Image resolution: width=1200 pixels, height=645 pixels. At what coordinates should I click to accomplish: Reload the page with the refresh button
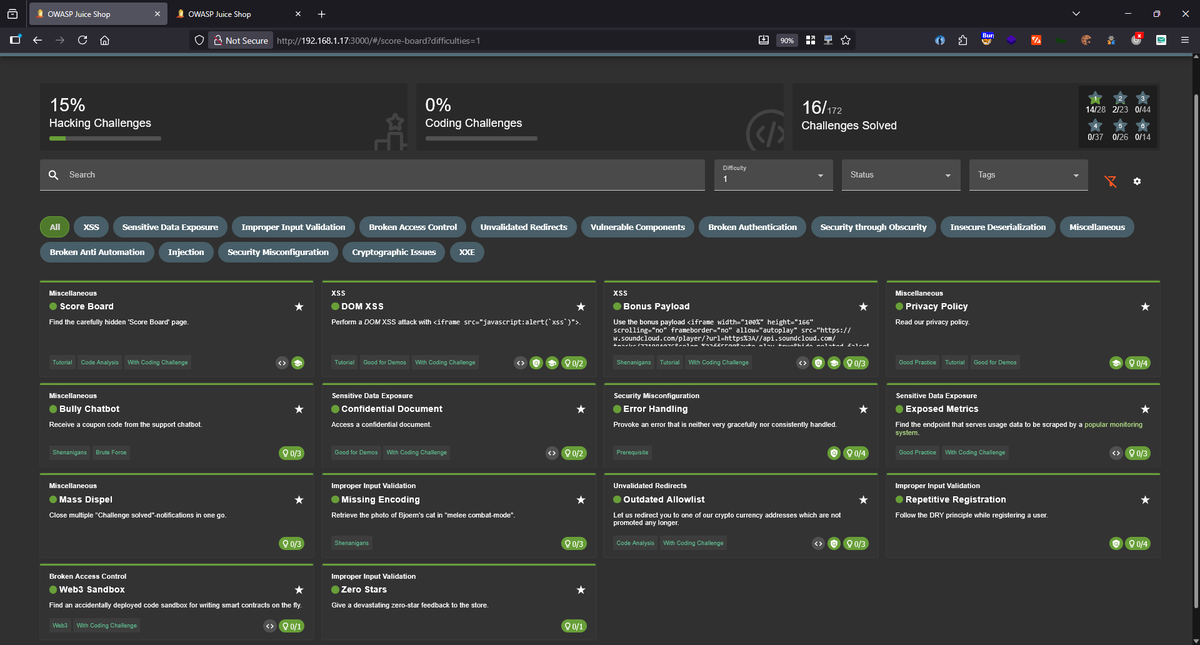click(x=82, y=40)
